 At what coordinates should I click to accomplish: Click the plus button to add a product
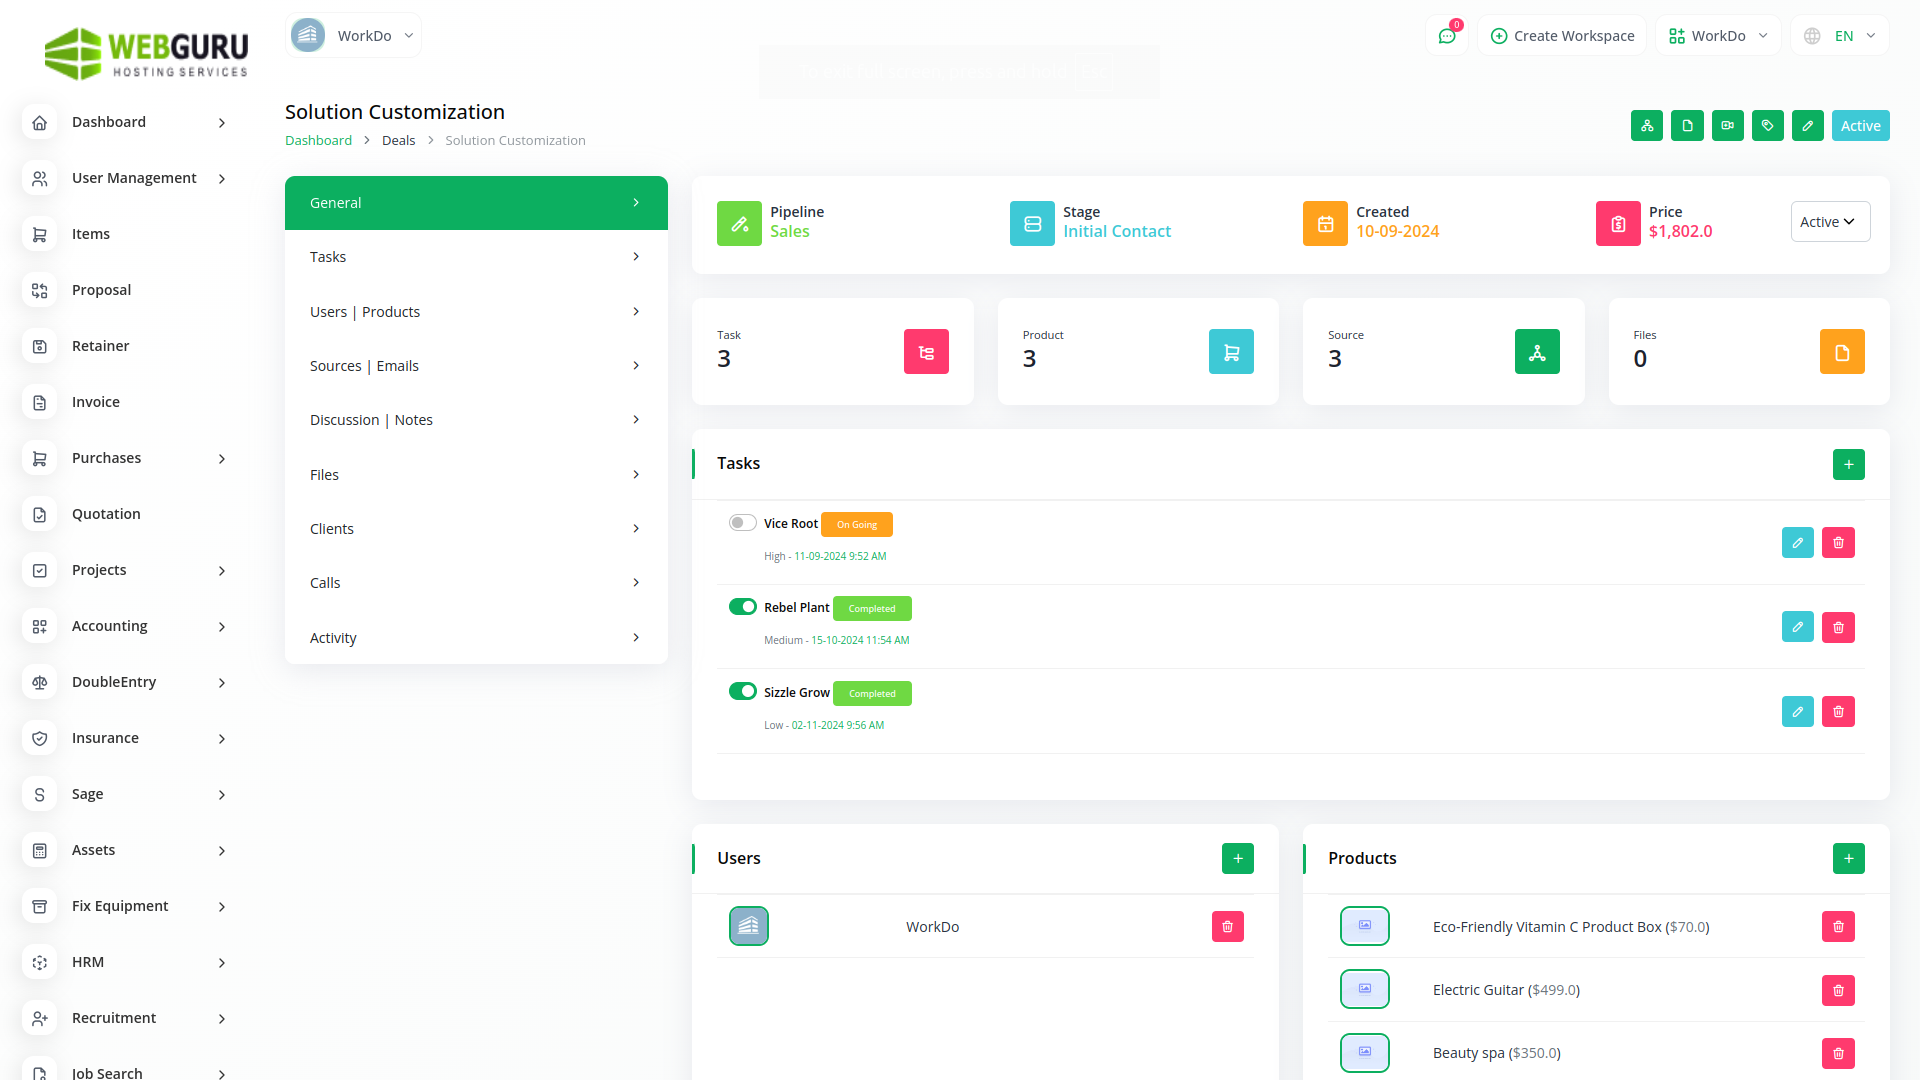1848,858
